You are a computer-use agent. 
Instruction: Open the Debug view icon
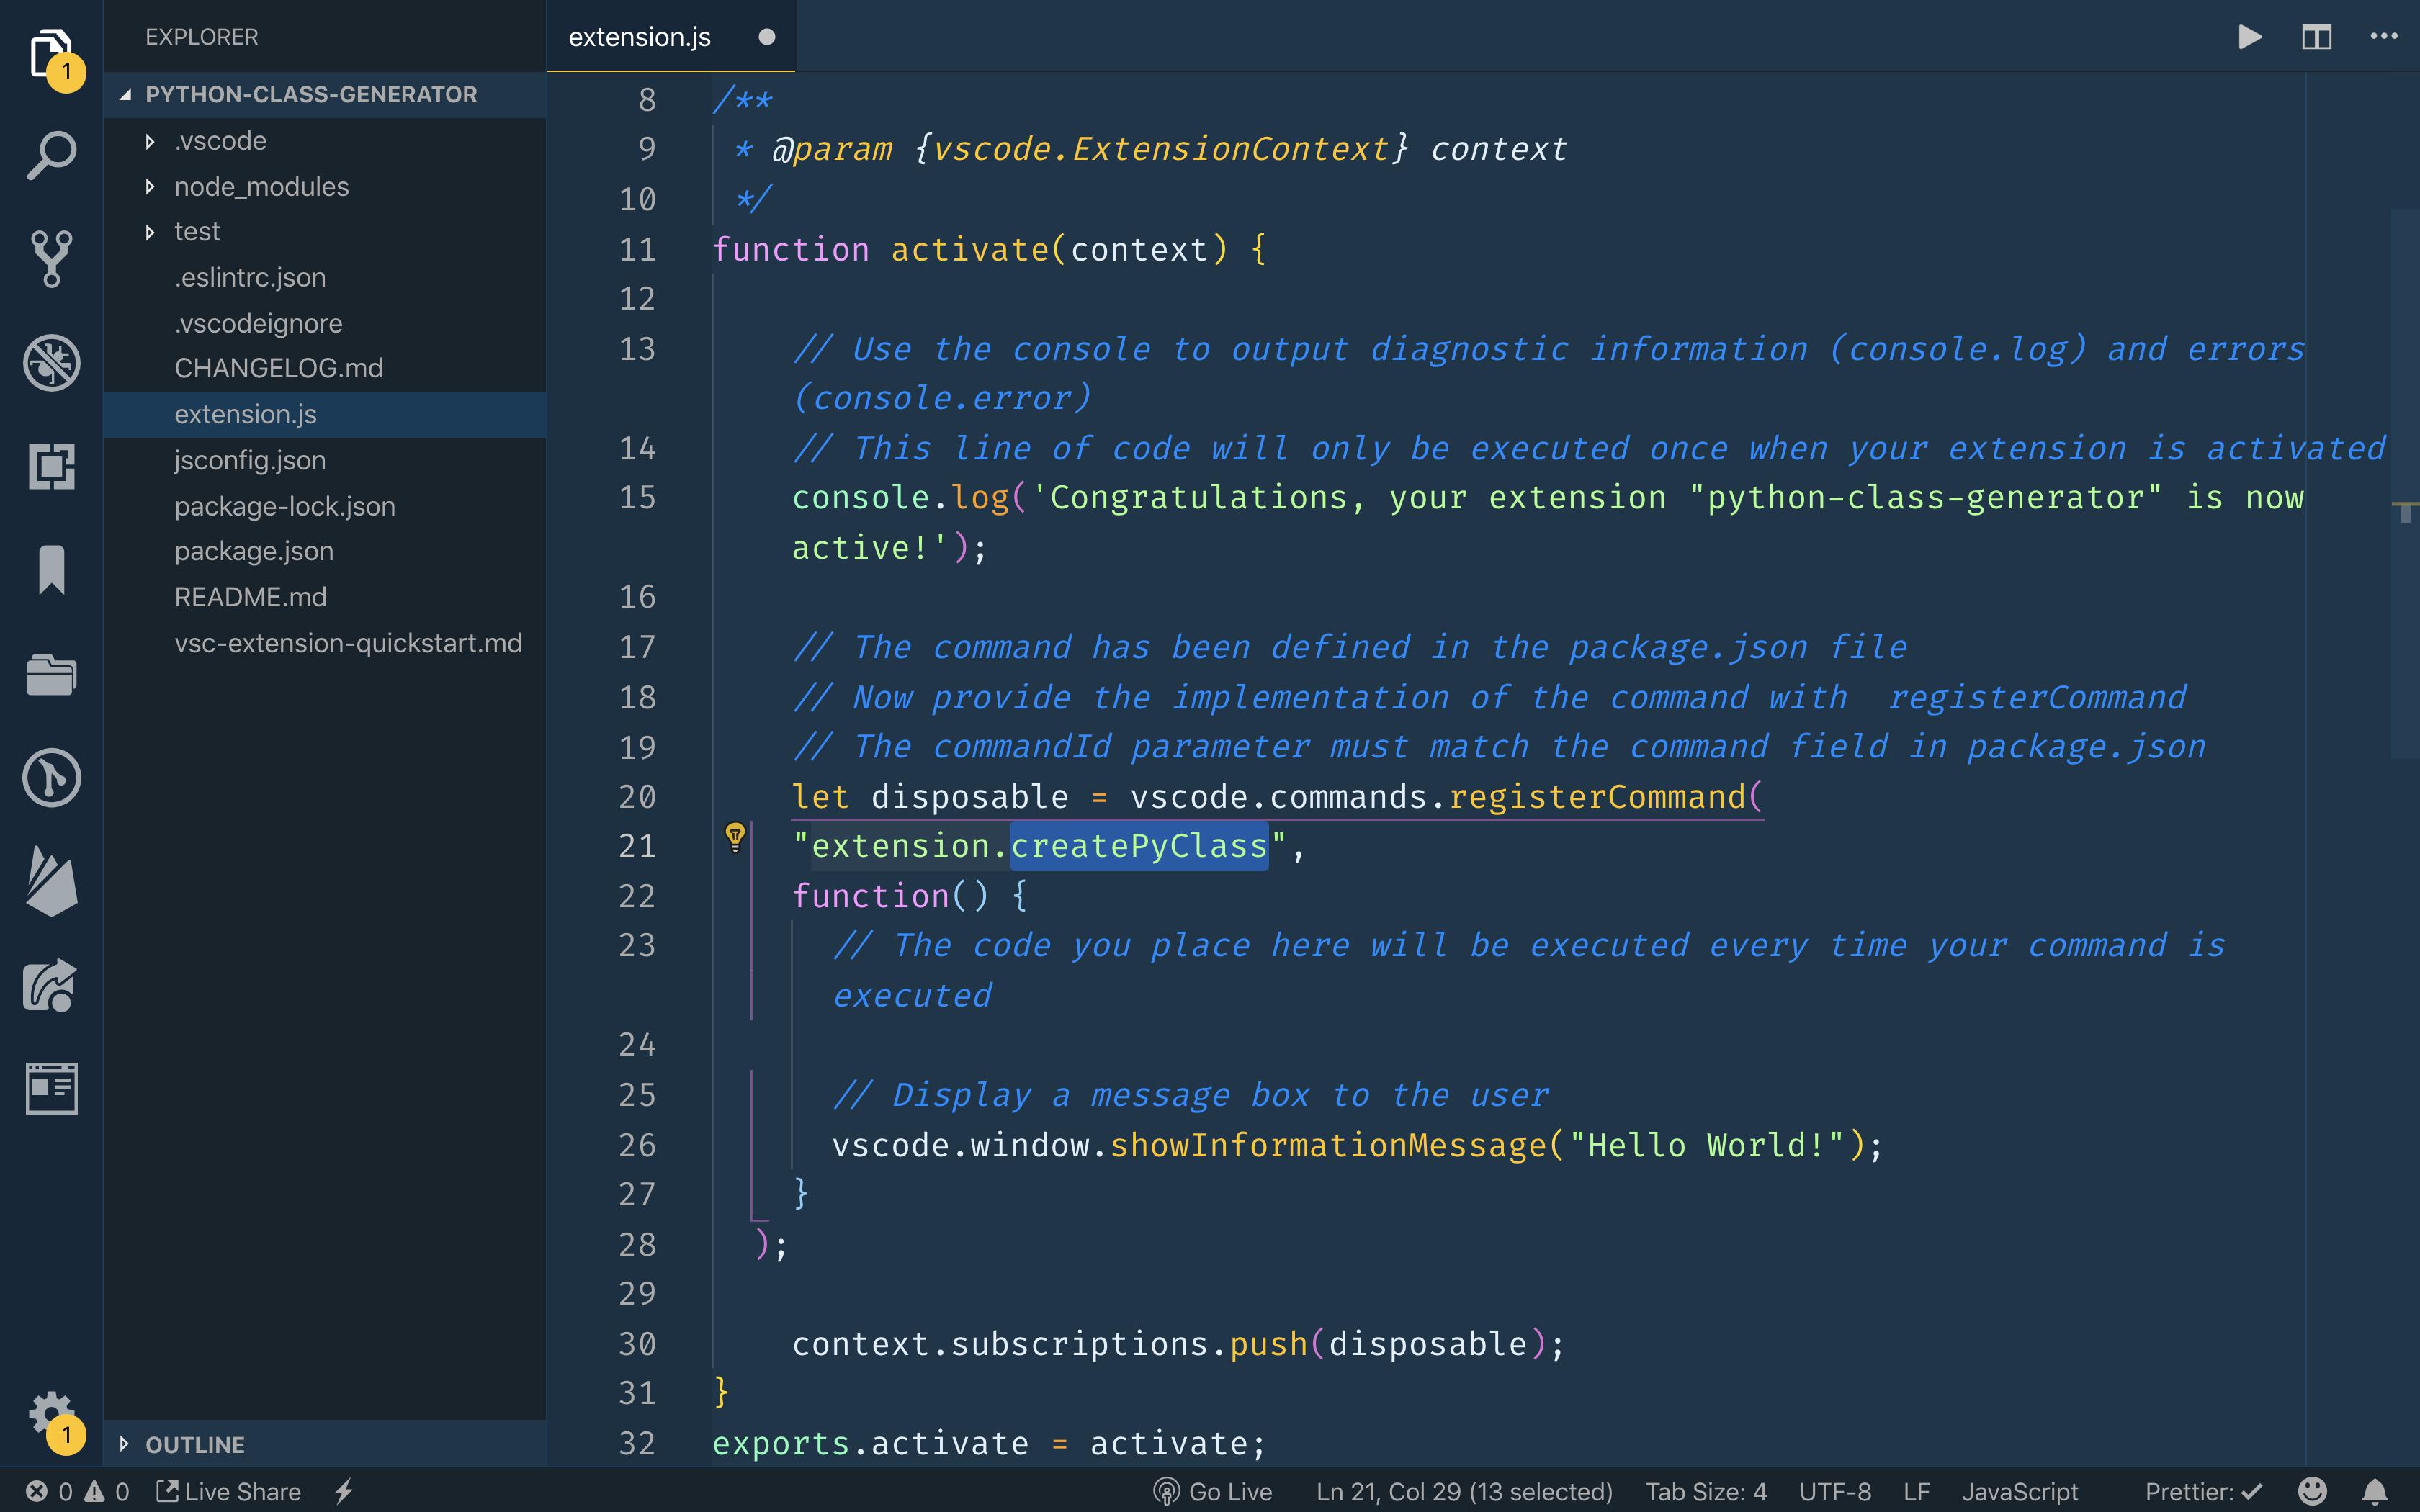[x=51, y=362]
